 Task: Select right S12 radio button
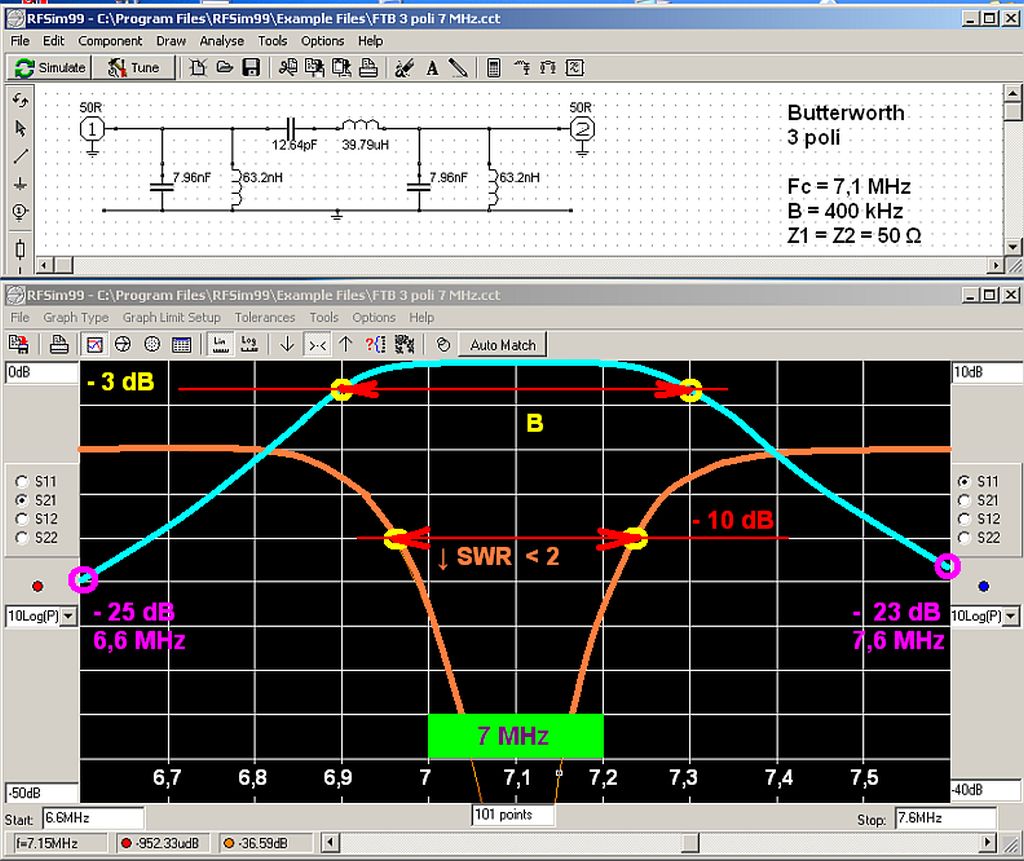(964, 519)
